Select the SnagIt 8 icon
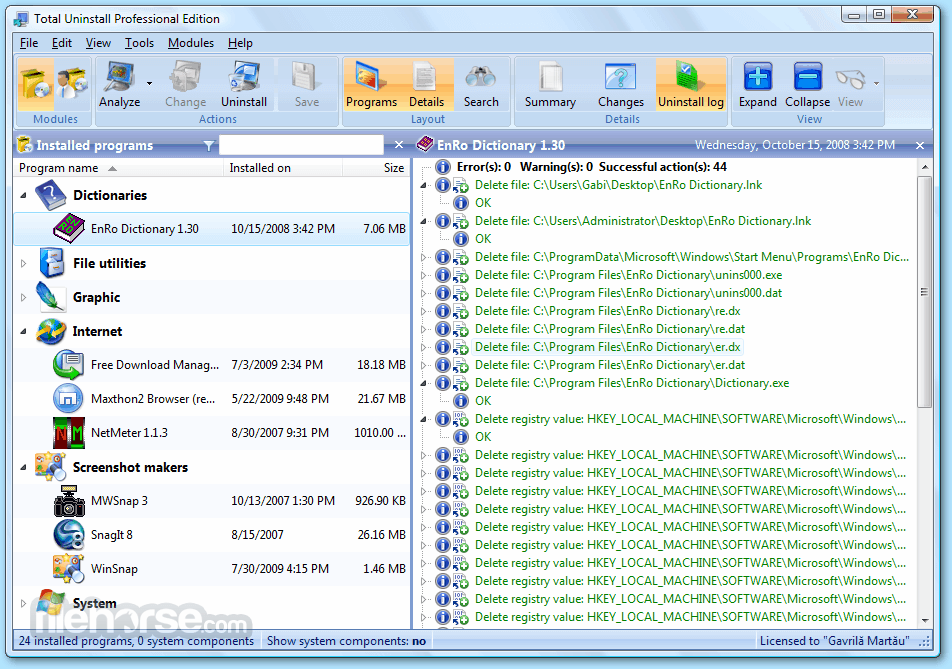952x669 pixels. tap(69, 535)
